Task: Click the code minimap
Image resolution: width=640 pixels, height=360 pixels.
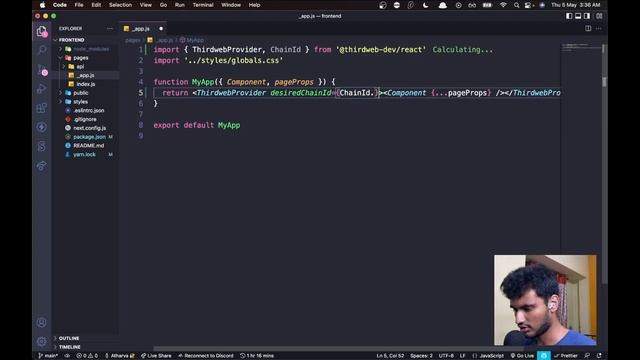Action: (x=581, y=47)
